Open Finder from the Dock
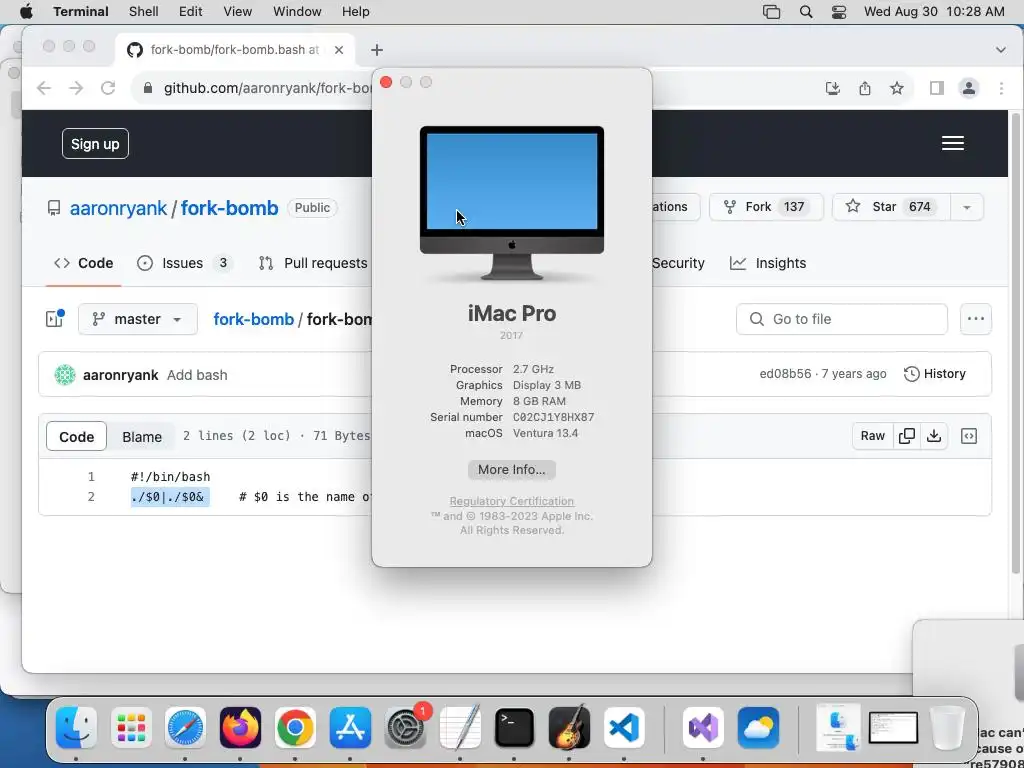This screenshot has height=768, width=1024. pos(76,728)
